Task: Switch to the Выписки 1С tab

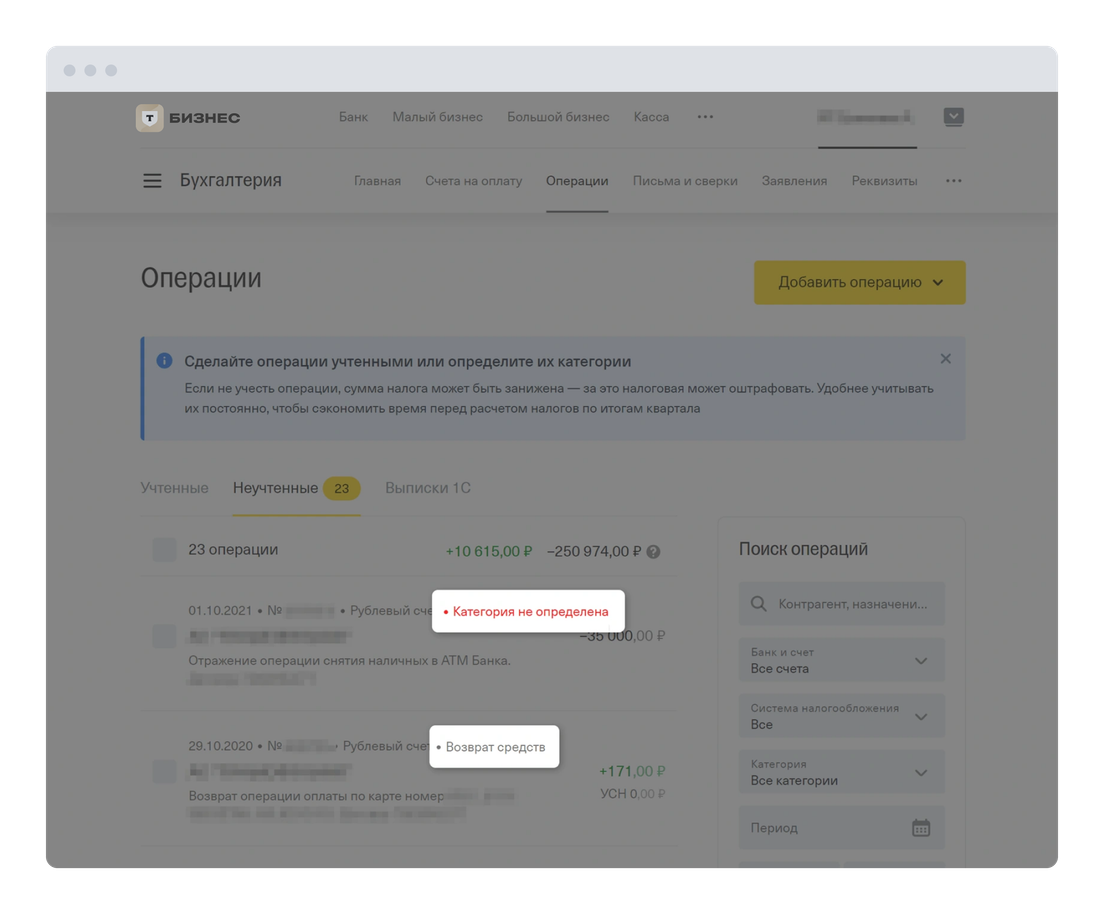Action: pyautogui.click(x=428, y=488)
